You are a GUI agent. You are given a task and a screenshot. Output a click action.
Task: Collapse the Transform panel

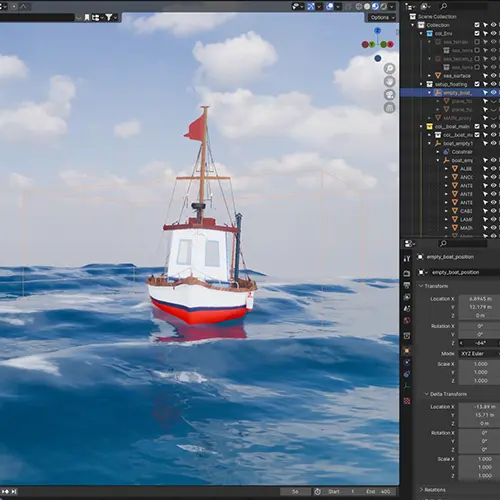433,286
